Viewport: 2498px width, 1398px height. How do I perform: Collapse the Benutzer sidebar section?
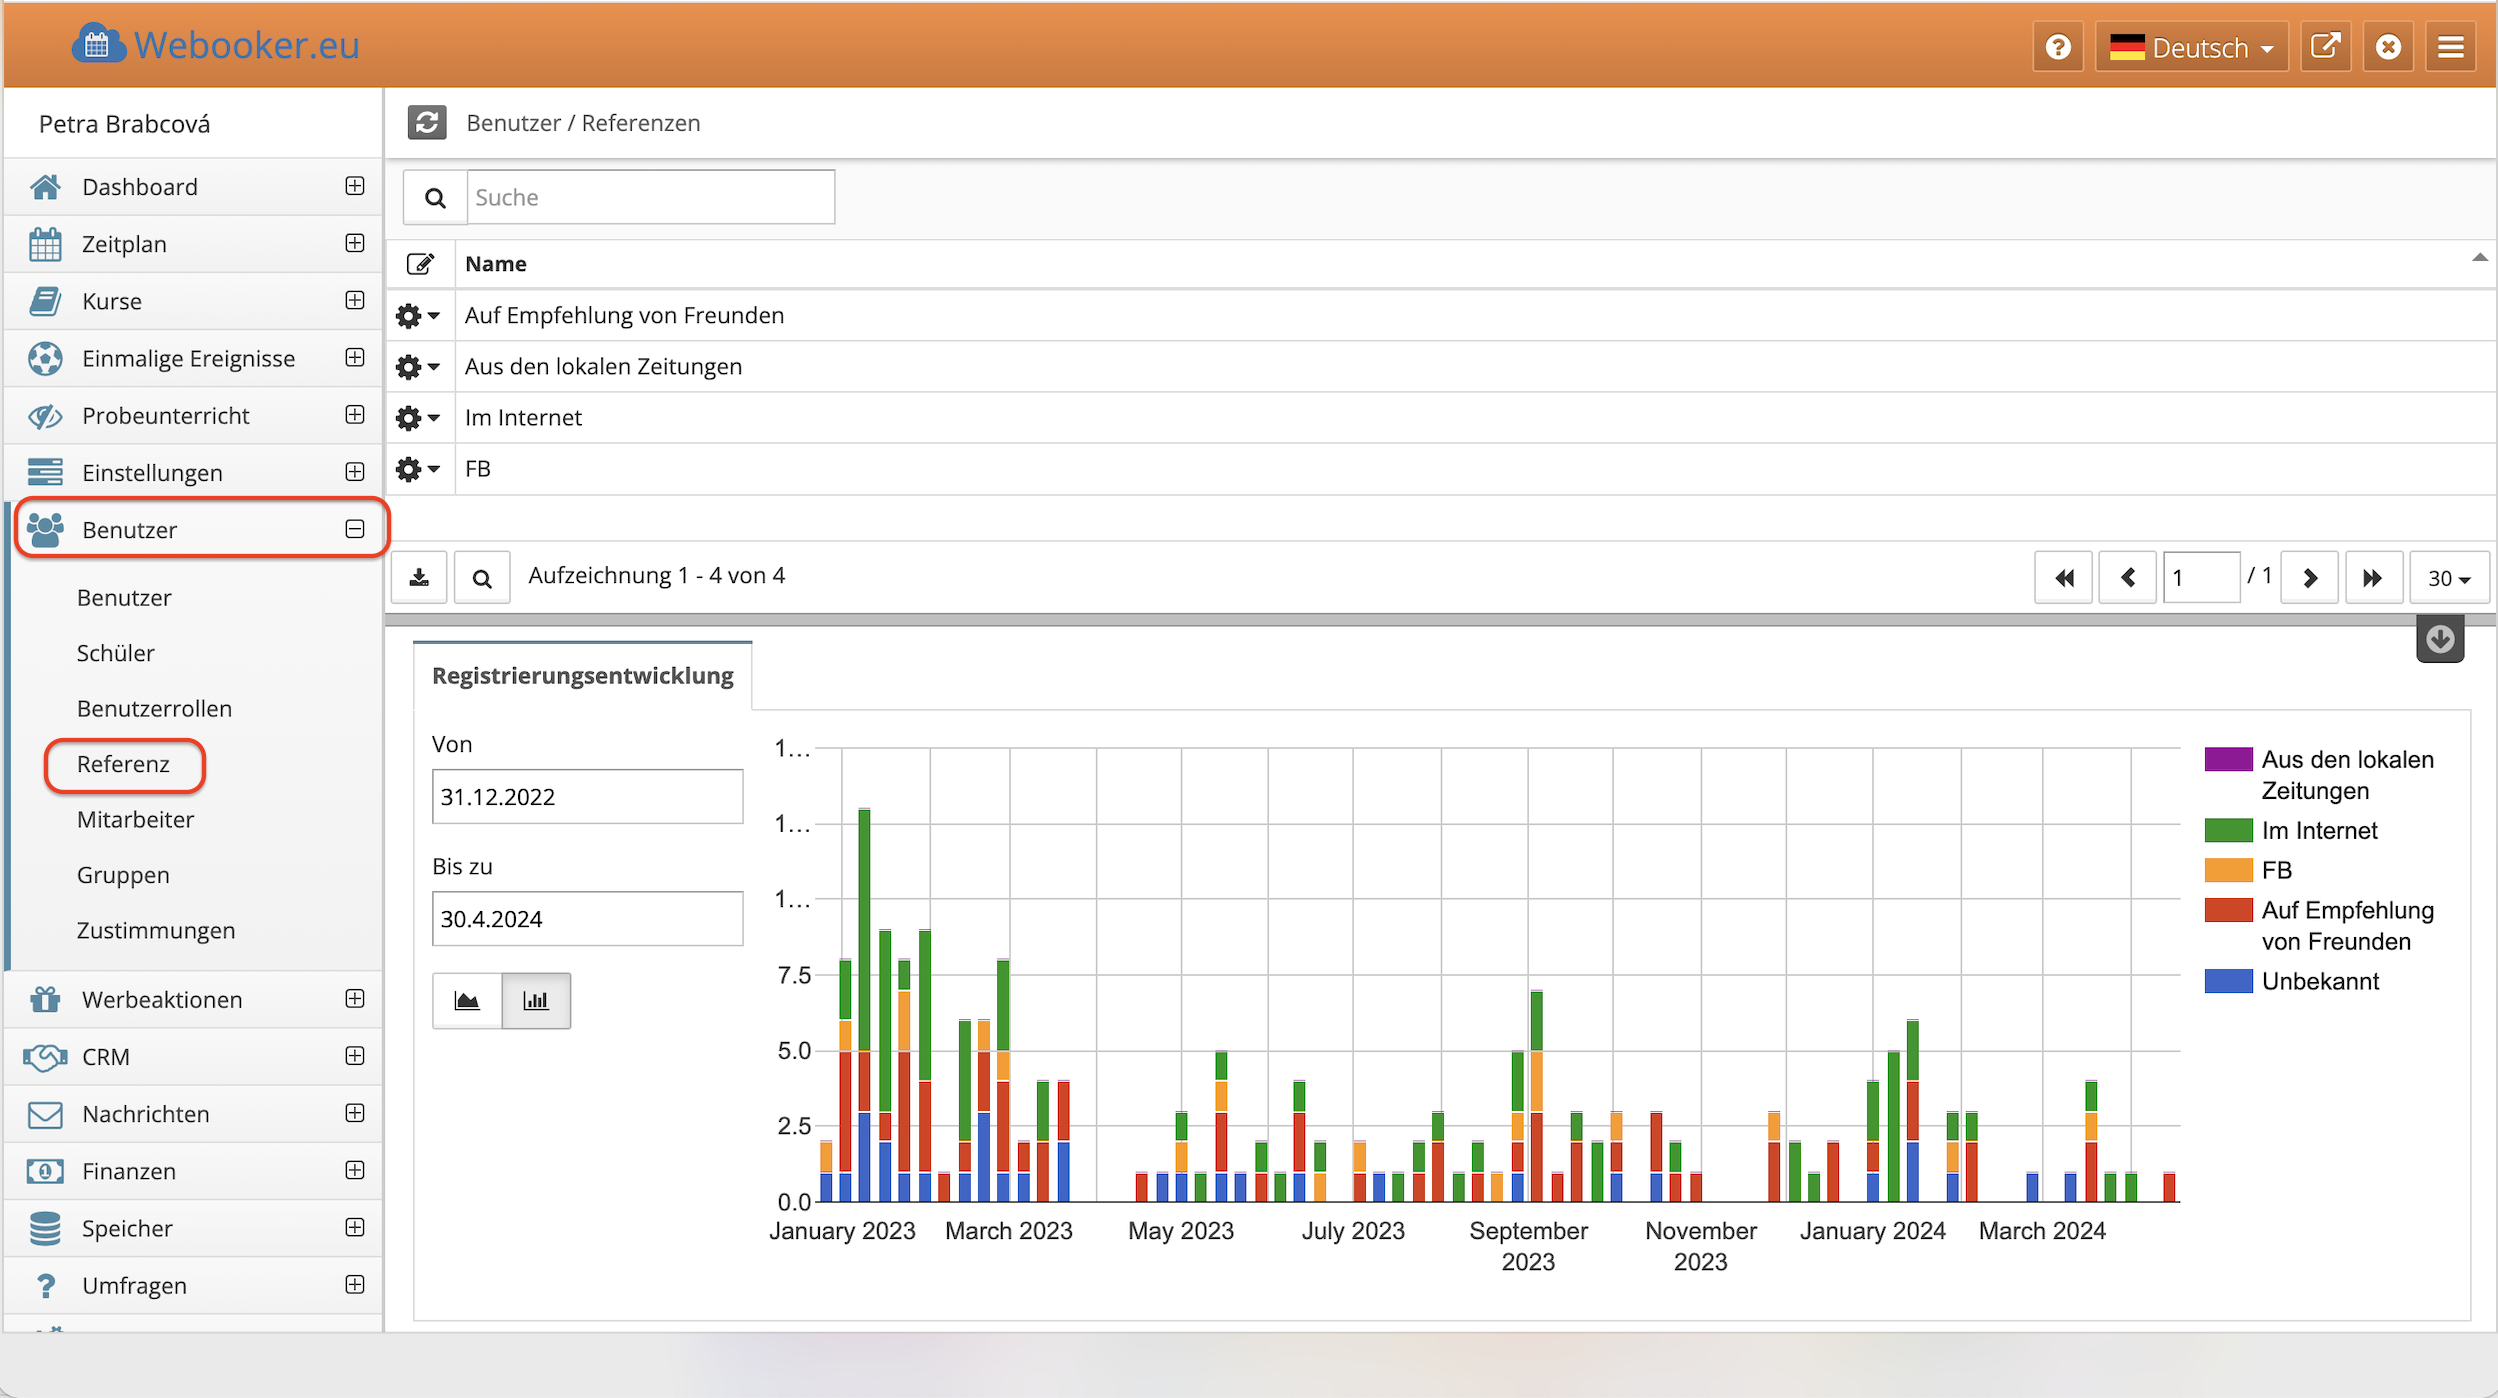[355, 529]
